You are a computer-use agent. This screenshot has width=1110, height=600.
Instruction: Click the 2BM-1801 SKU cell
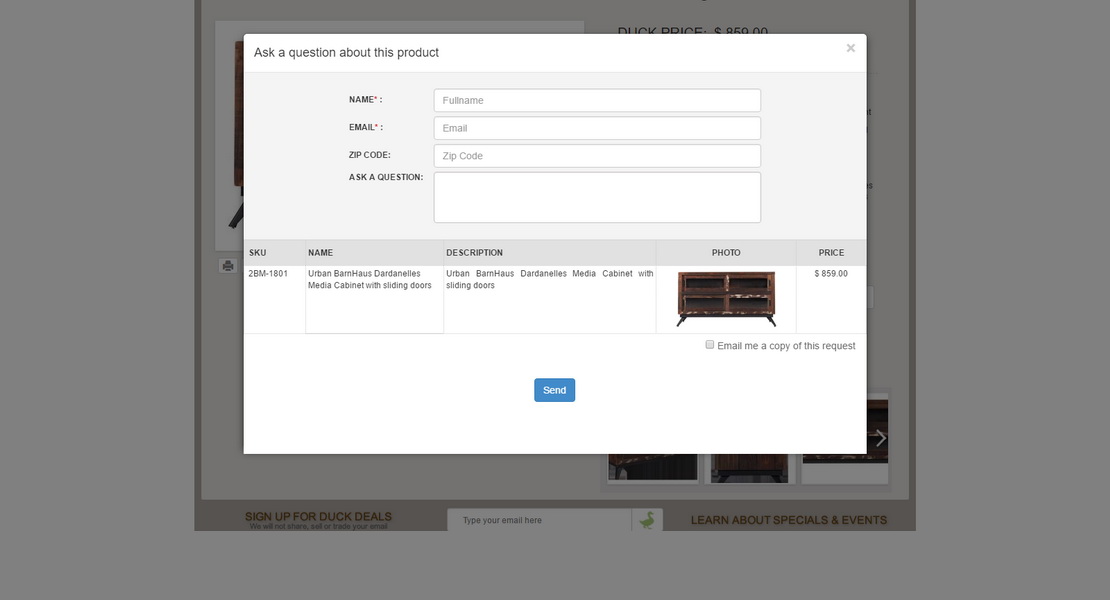pos(268,273)
